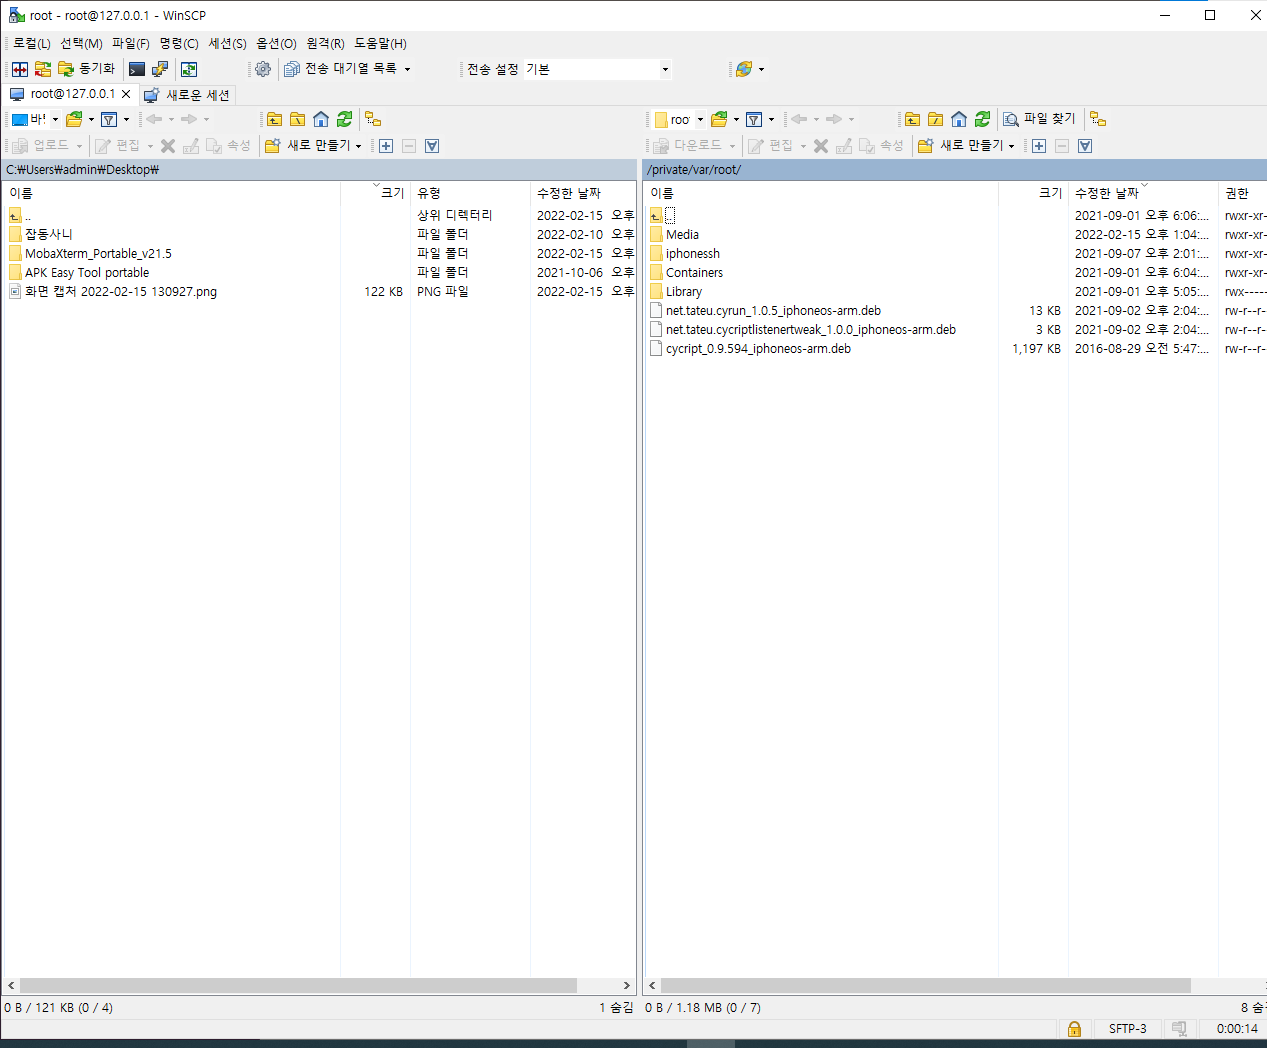Screen dimensions: 1267x1048
Task: Expand the remote filter dropdown arrow
Action: point(771,119)
